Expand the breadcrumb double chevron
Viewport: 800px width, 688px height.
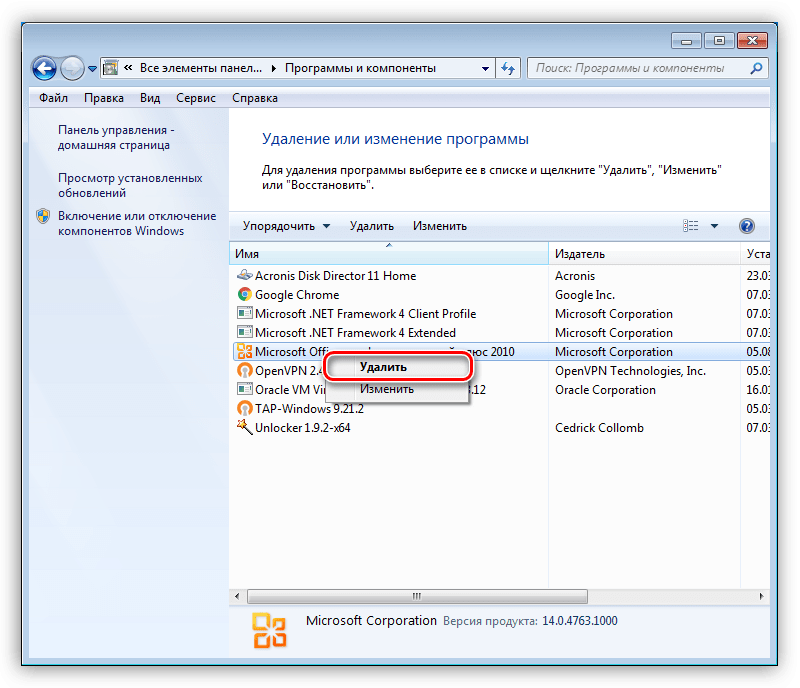pyautogui.click(x=128, y=68)
